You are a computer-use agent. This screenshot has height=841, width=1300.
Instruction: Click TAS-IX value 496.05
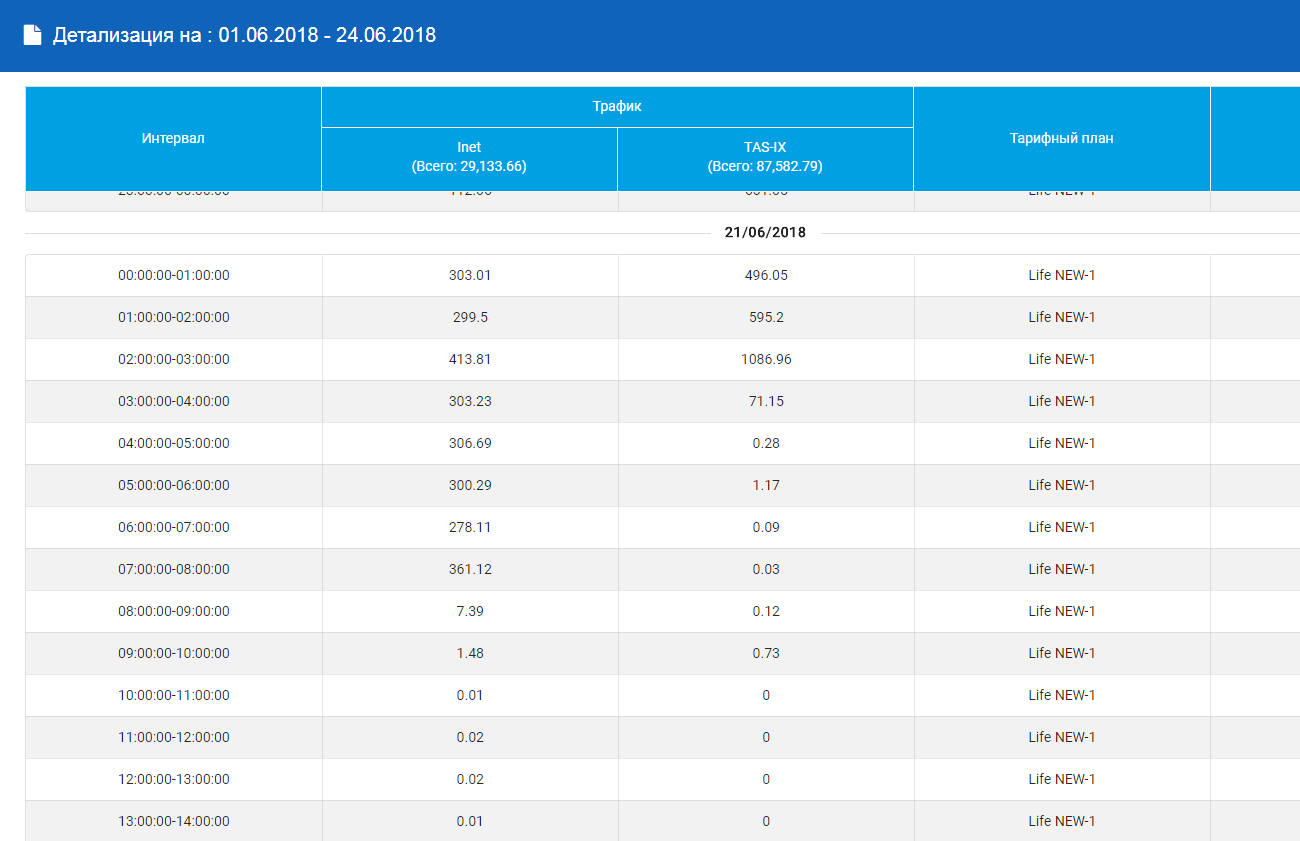(766, 275)
